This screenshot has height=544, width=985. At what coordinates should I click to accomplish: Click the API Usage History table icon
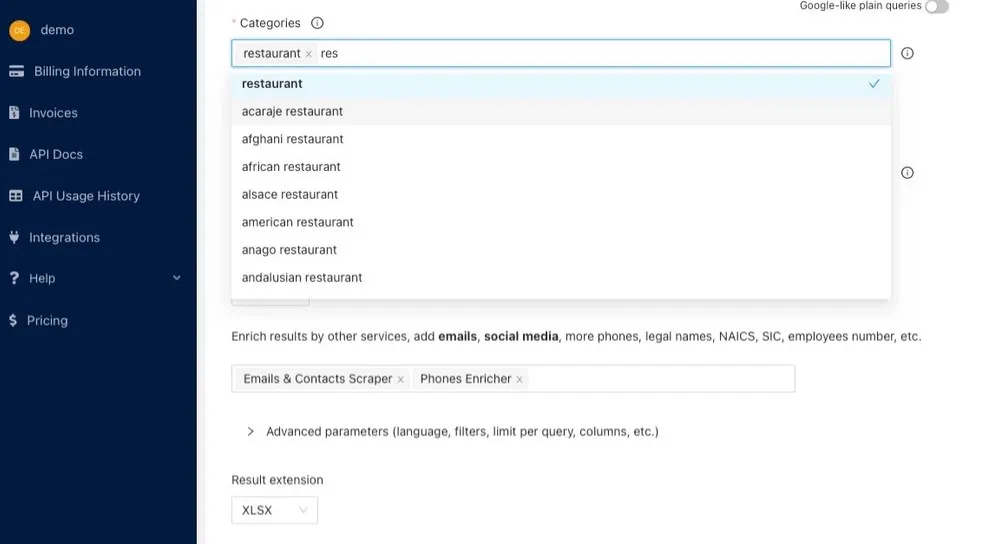(x=16, y=196)
